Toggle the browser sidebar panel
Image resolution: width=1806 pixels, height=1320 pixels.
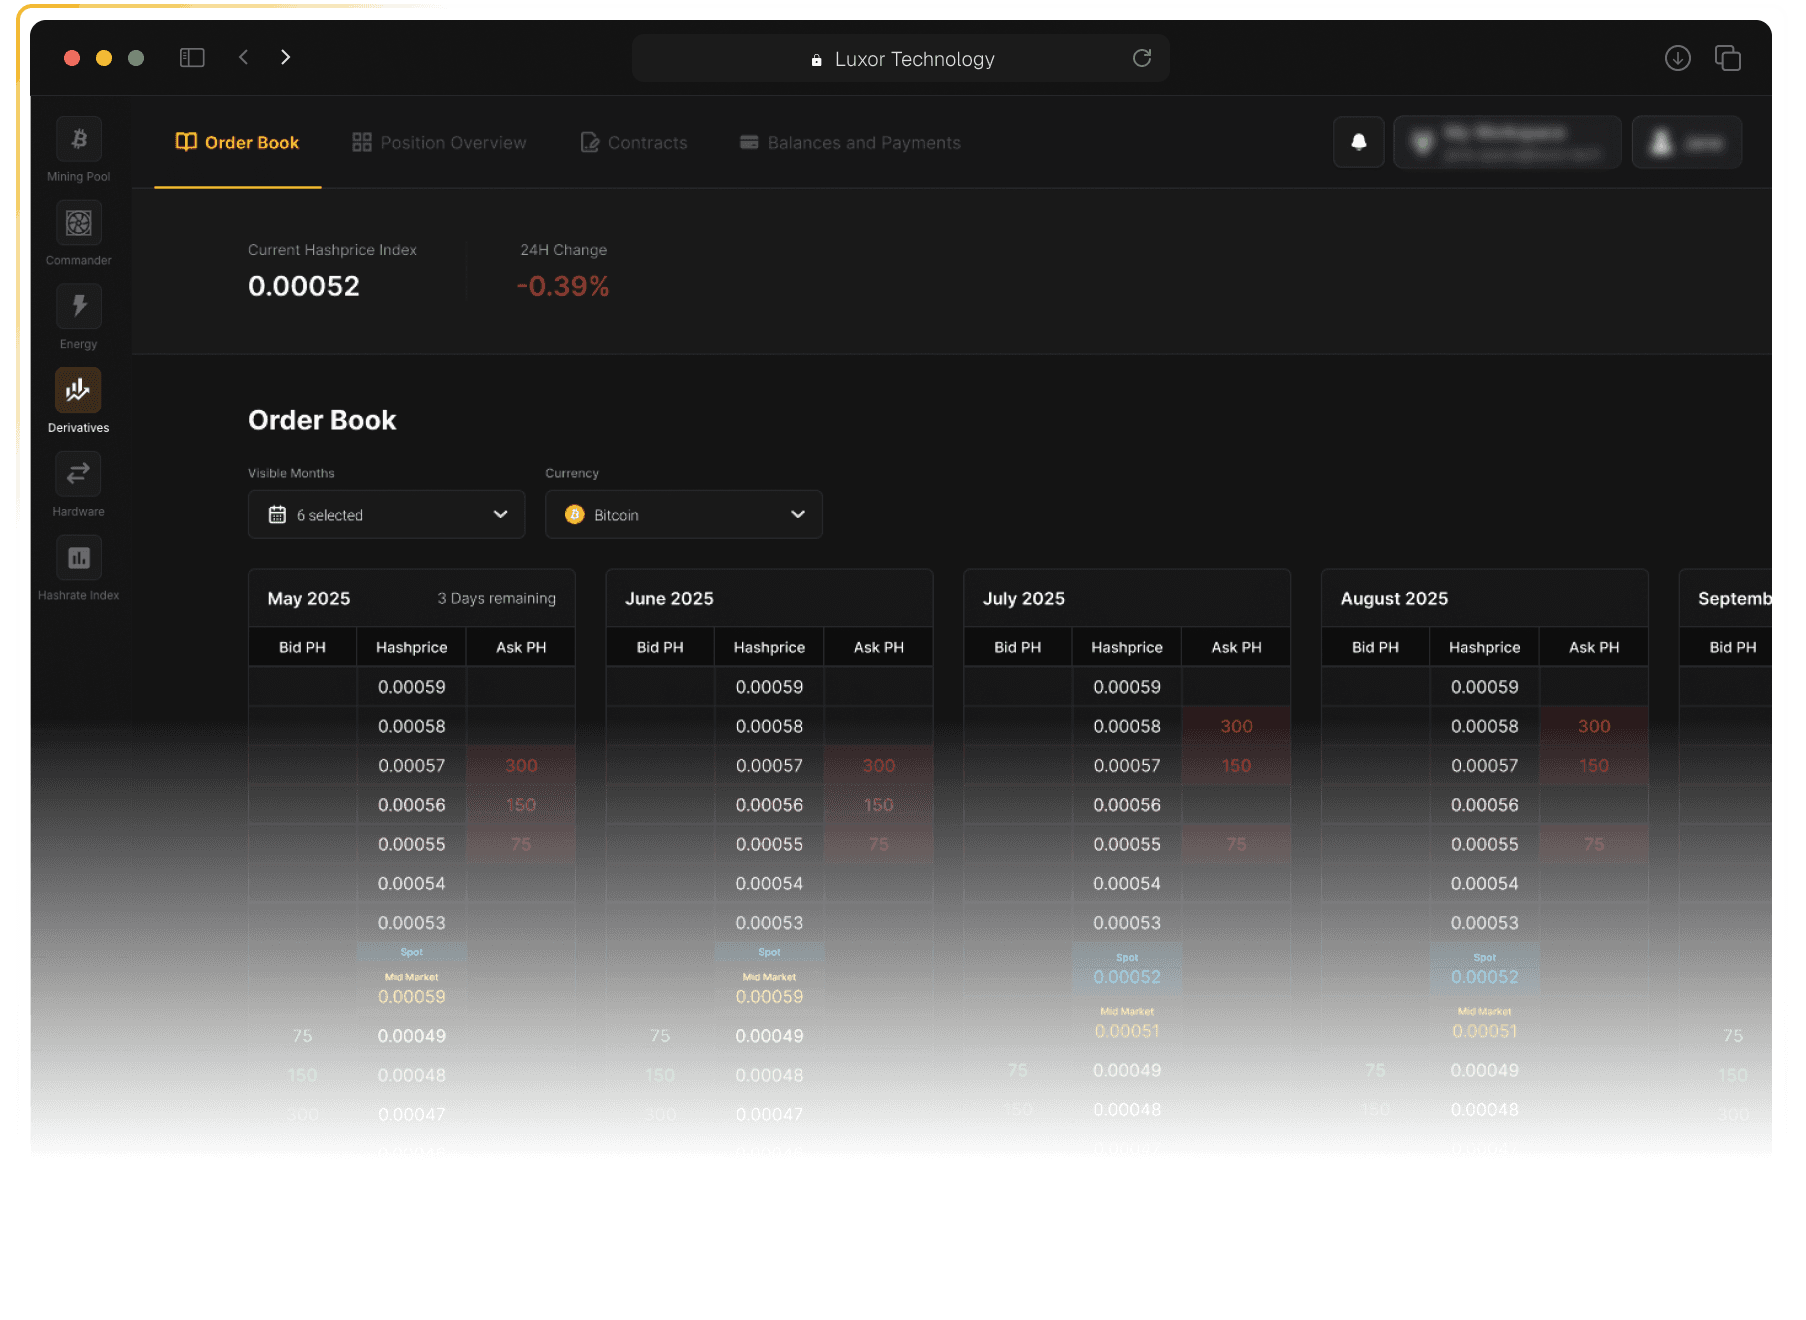tap(192, 57)
